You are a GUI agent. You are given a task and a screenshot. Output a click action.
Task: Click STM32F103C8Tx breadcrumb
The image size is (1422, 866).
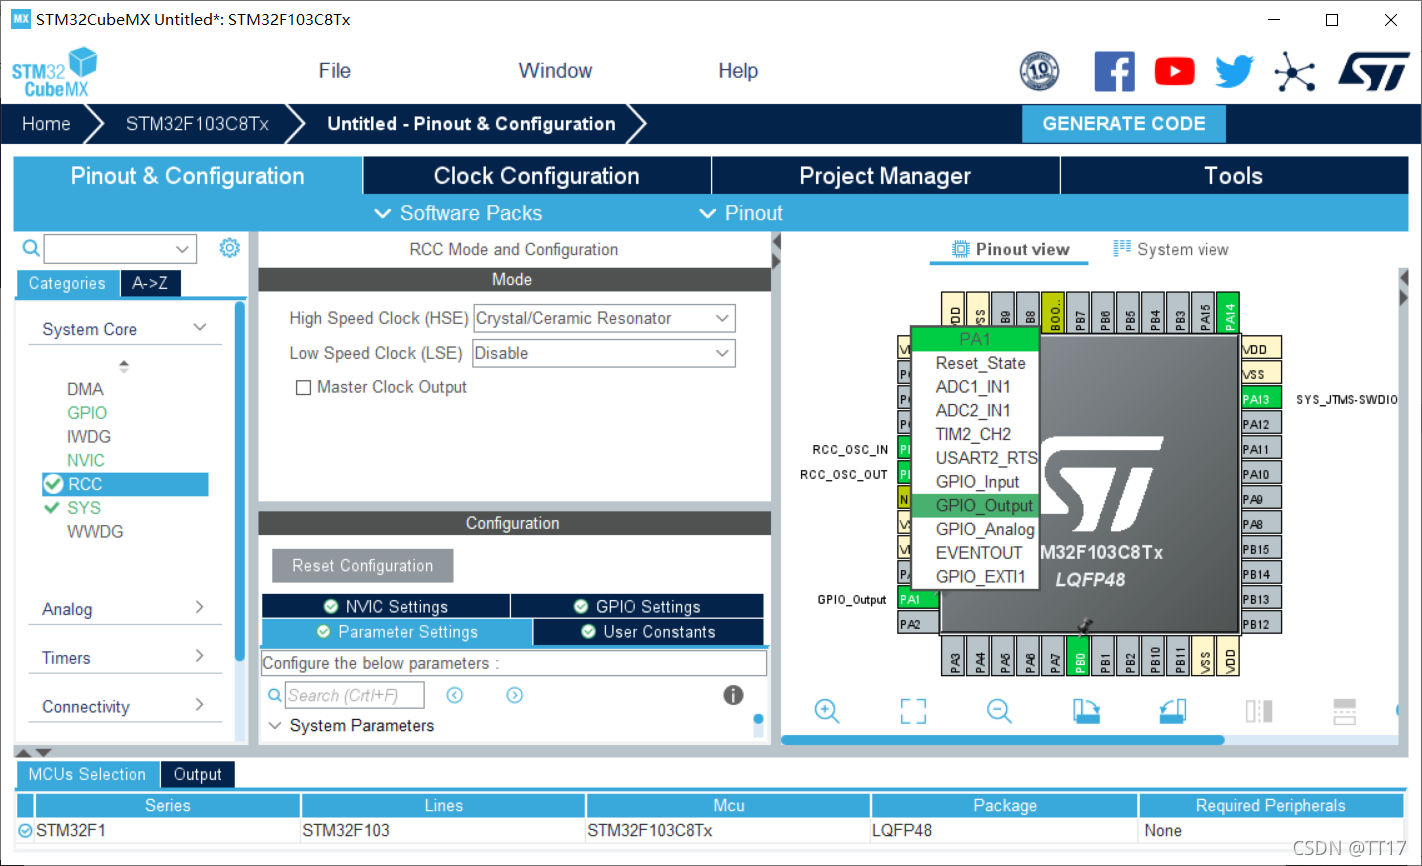tap(197, 124)
